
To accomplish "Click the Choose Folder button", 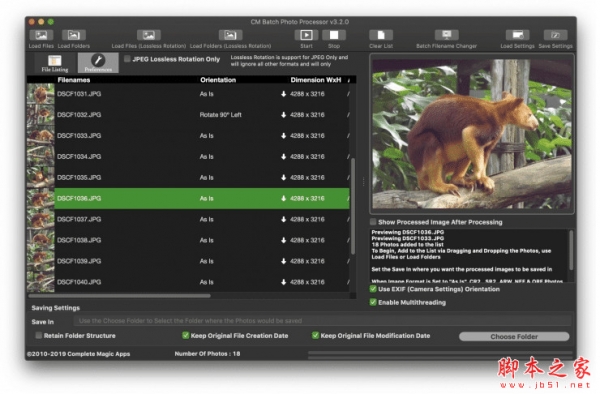I will [x=514, y=337].
